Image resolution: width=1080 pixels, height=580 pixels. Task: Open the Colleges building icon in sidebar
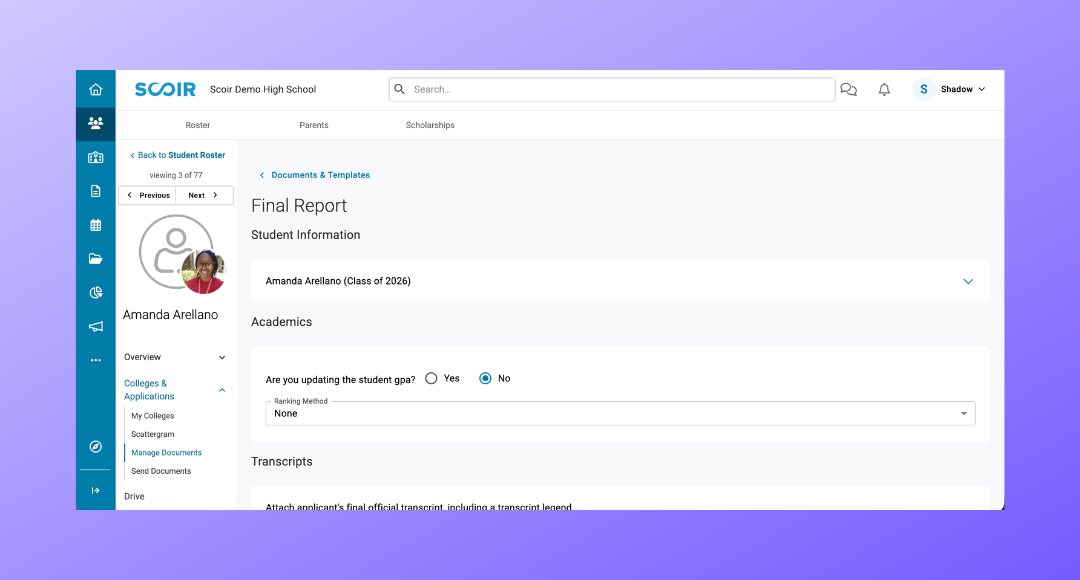click(95, 157)
